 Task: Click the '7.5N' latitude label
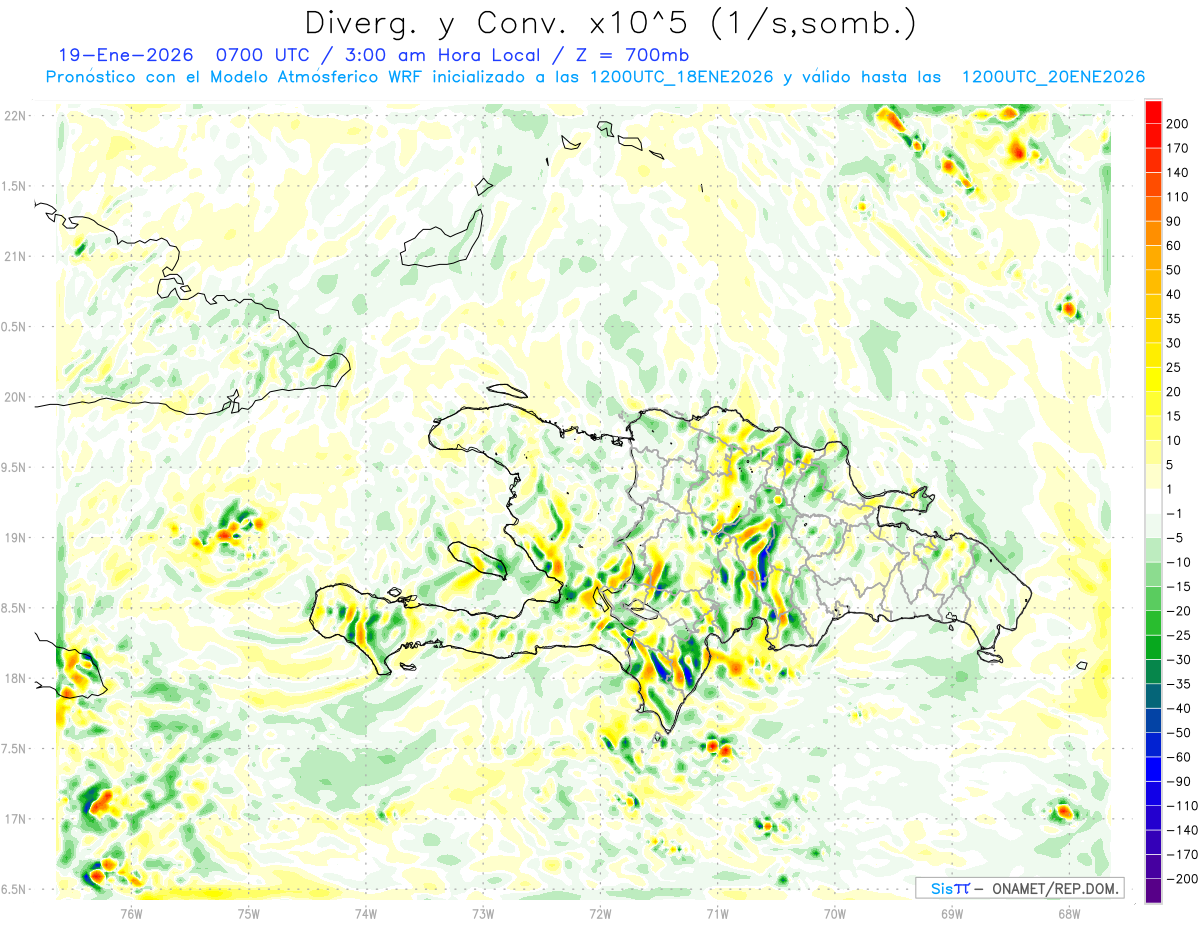(13, 748)
